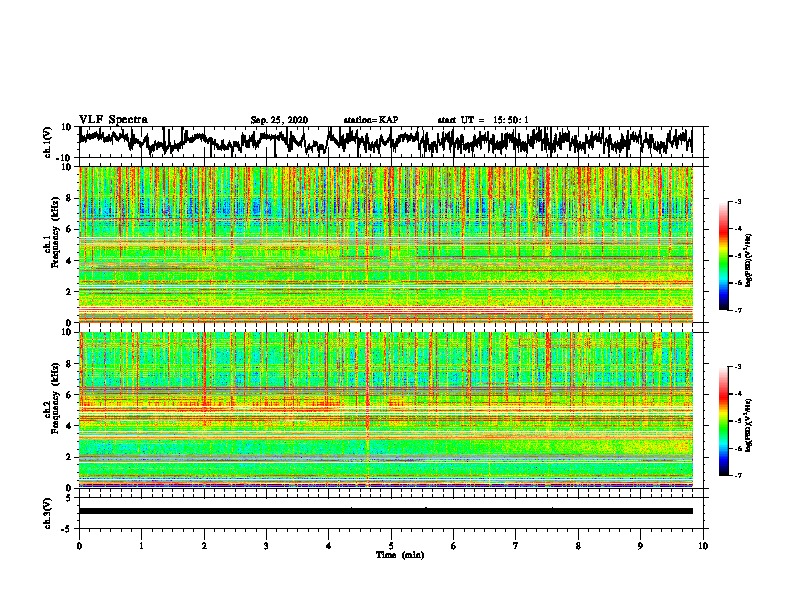The width and height of the screenshot is (792, 612).
Task: Click the "8" kHz tick on ch.1 spectrogram
Action: 70,198
